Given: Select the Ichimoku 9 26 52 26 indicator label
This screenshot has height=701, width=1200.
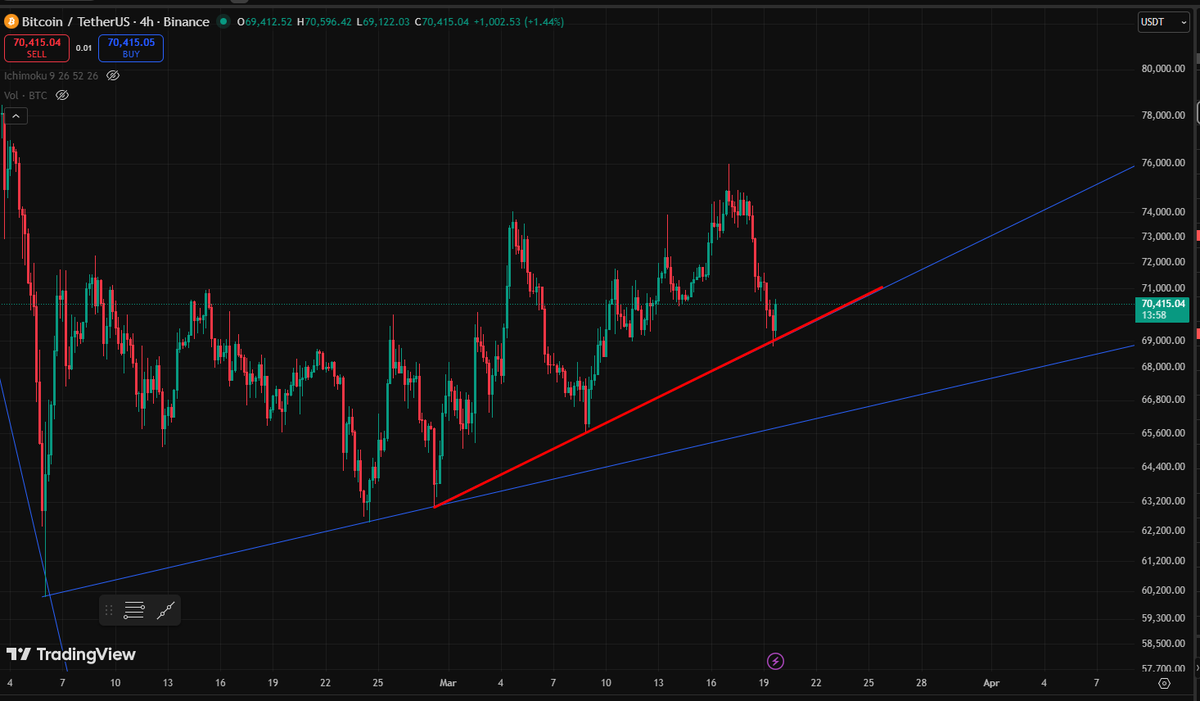Looking at the screenshot, I should [51, 75].
